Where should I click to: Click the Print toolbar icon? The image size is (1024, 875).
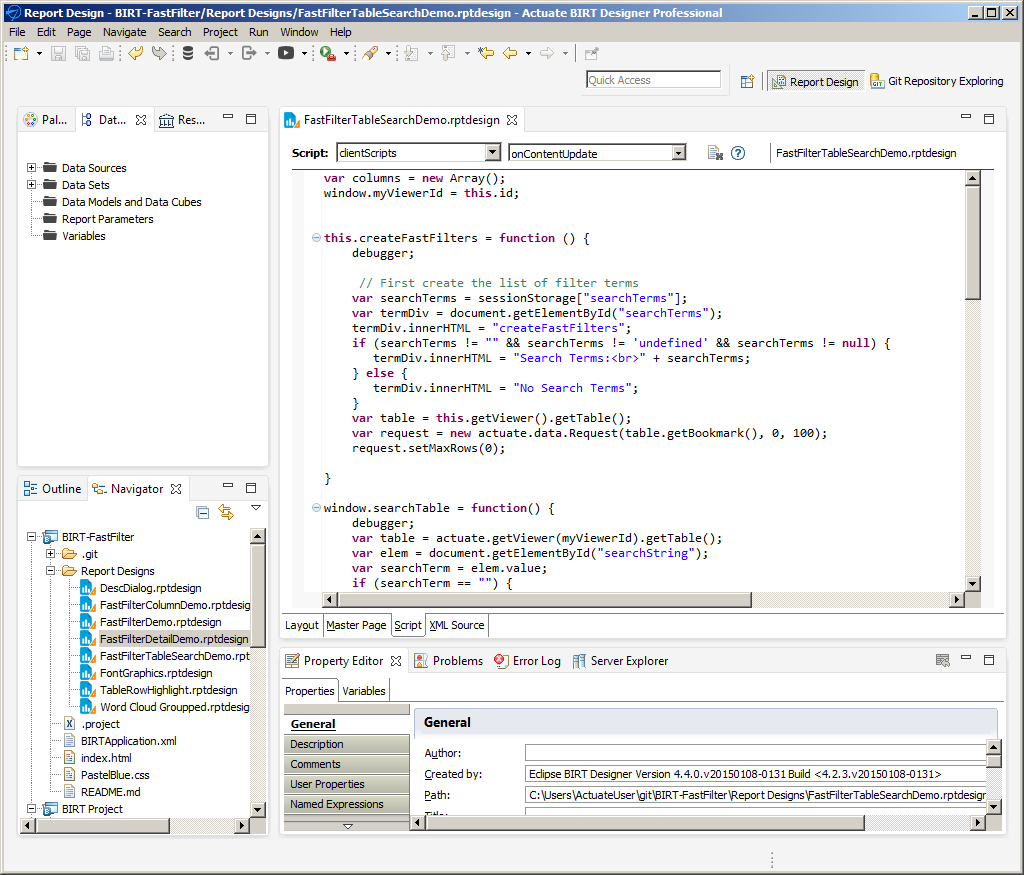pos(106,54)
